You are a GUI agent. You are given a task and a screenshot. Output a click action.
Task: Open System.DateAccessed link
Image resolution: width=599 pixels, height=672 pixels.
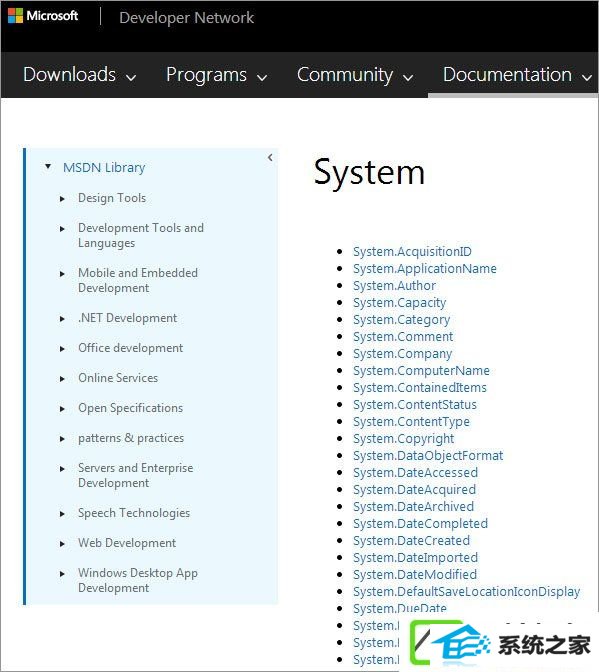click(x=415, y=473)
